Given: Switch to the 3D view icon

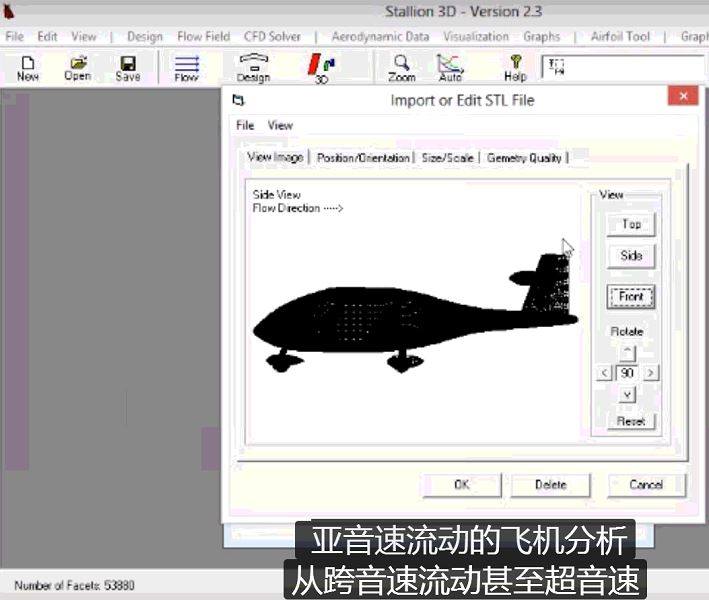Looking at the screenshot, I should point(321,67).
